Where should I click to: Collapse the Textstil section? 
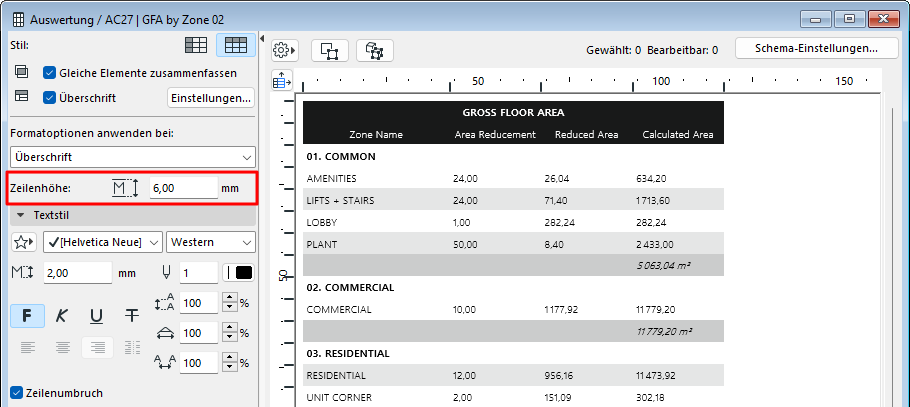pos(19,214)
